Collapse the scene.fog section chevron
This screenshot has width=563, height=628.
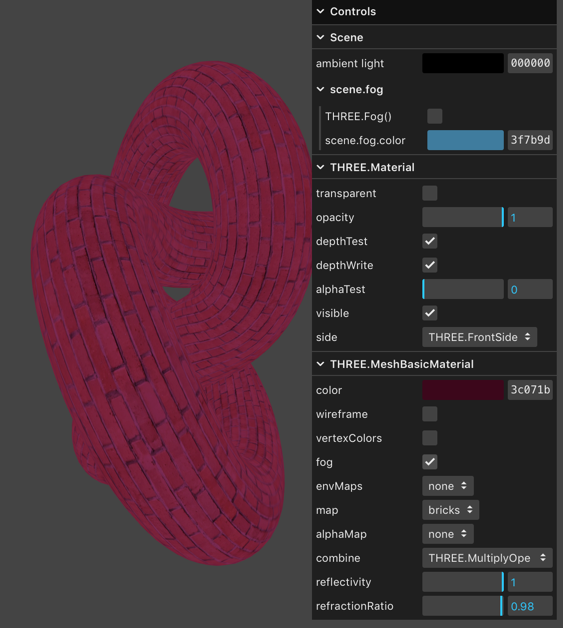pyautogui.click(x=320, y=89)
